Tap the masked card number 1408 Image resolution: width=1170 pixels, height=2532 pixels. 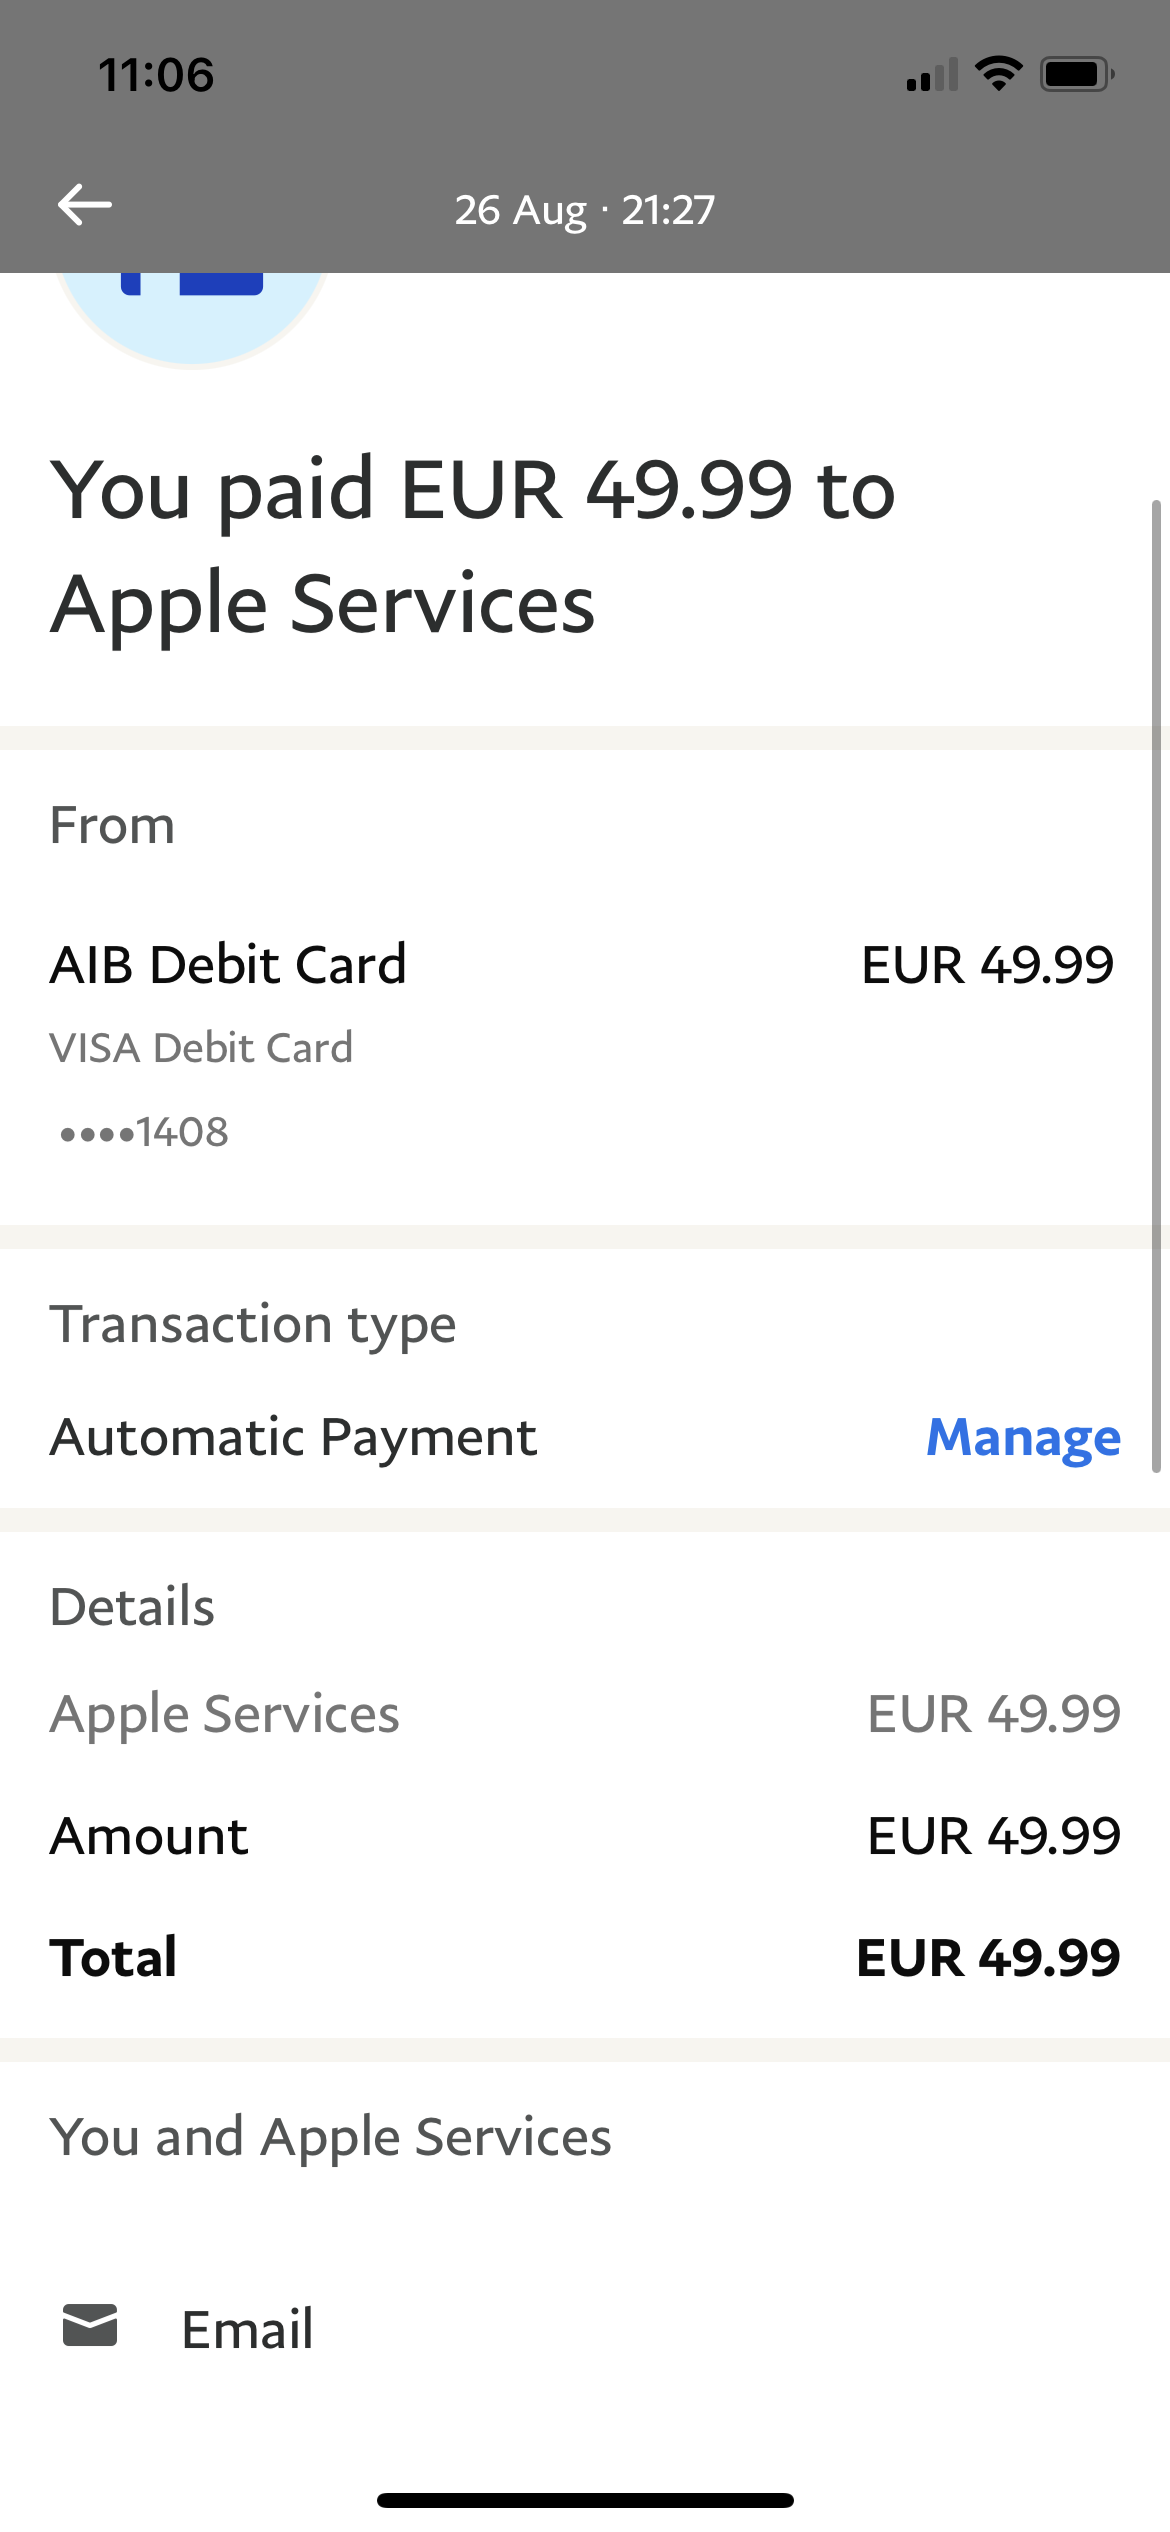point(145,1133)
